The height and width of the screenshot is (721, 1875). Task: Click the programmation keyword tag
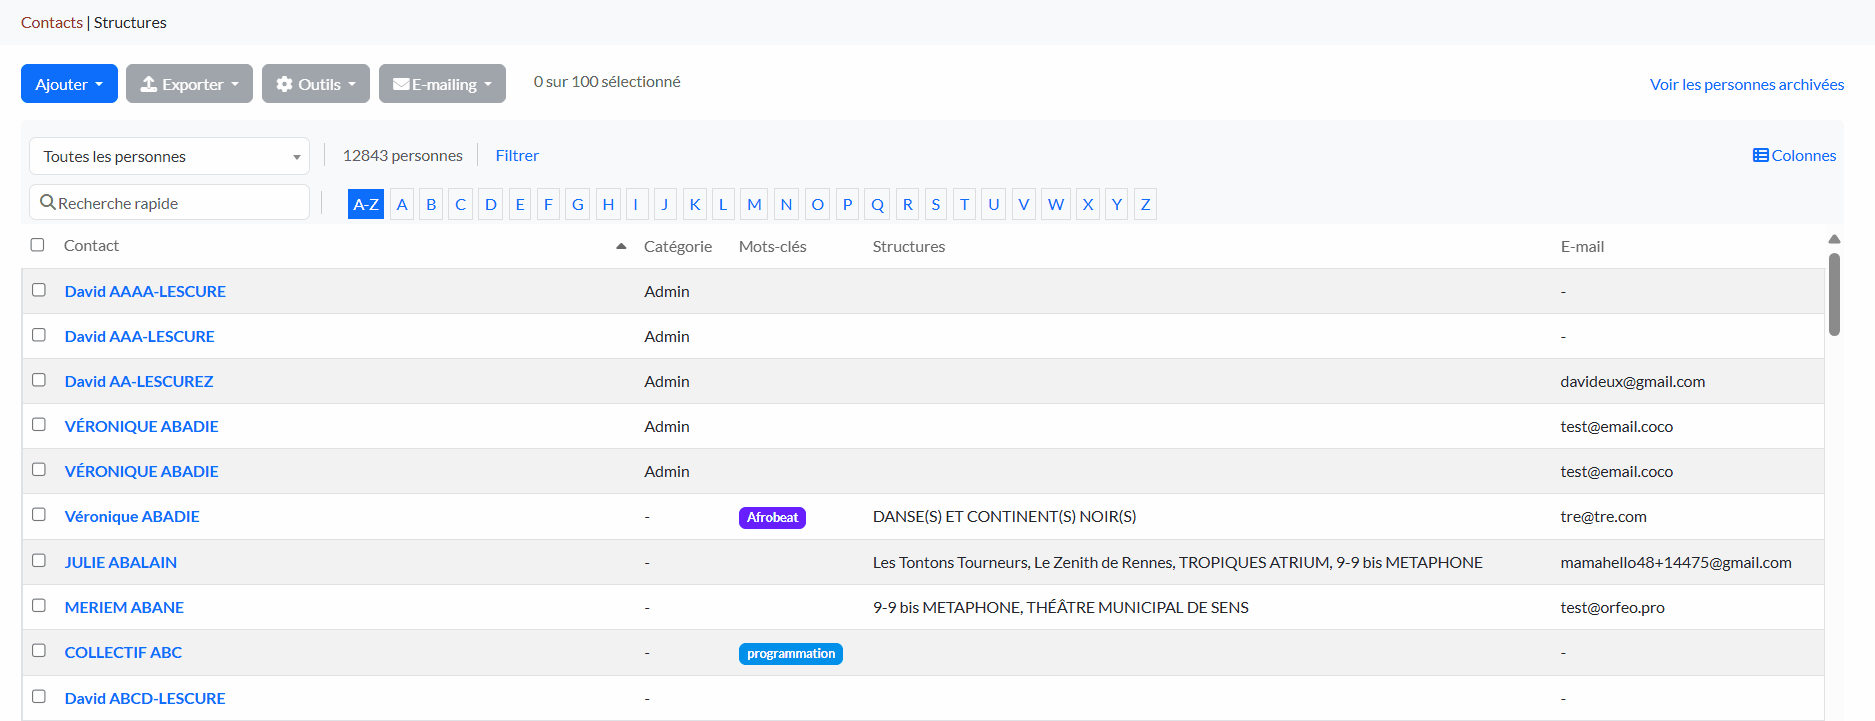(x=790, y=654)
